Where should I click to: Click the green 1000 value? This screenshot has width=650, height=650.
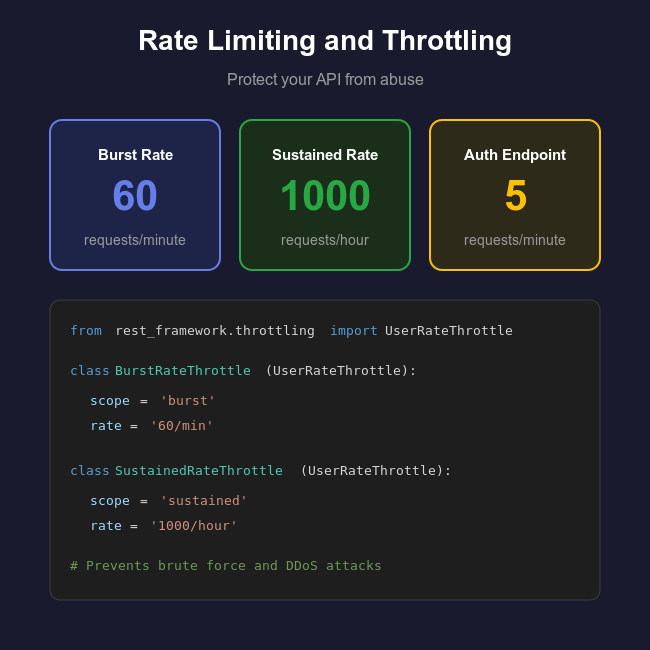coord(325,196)
